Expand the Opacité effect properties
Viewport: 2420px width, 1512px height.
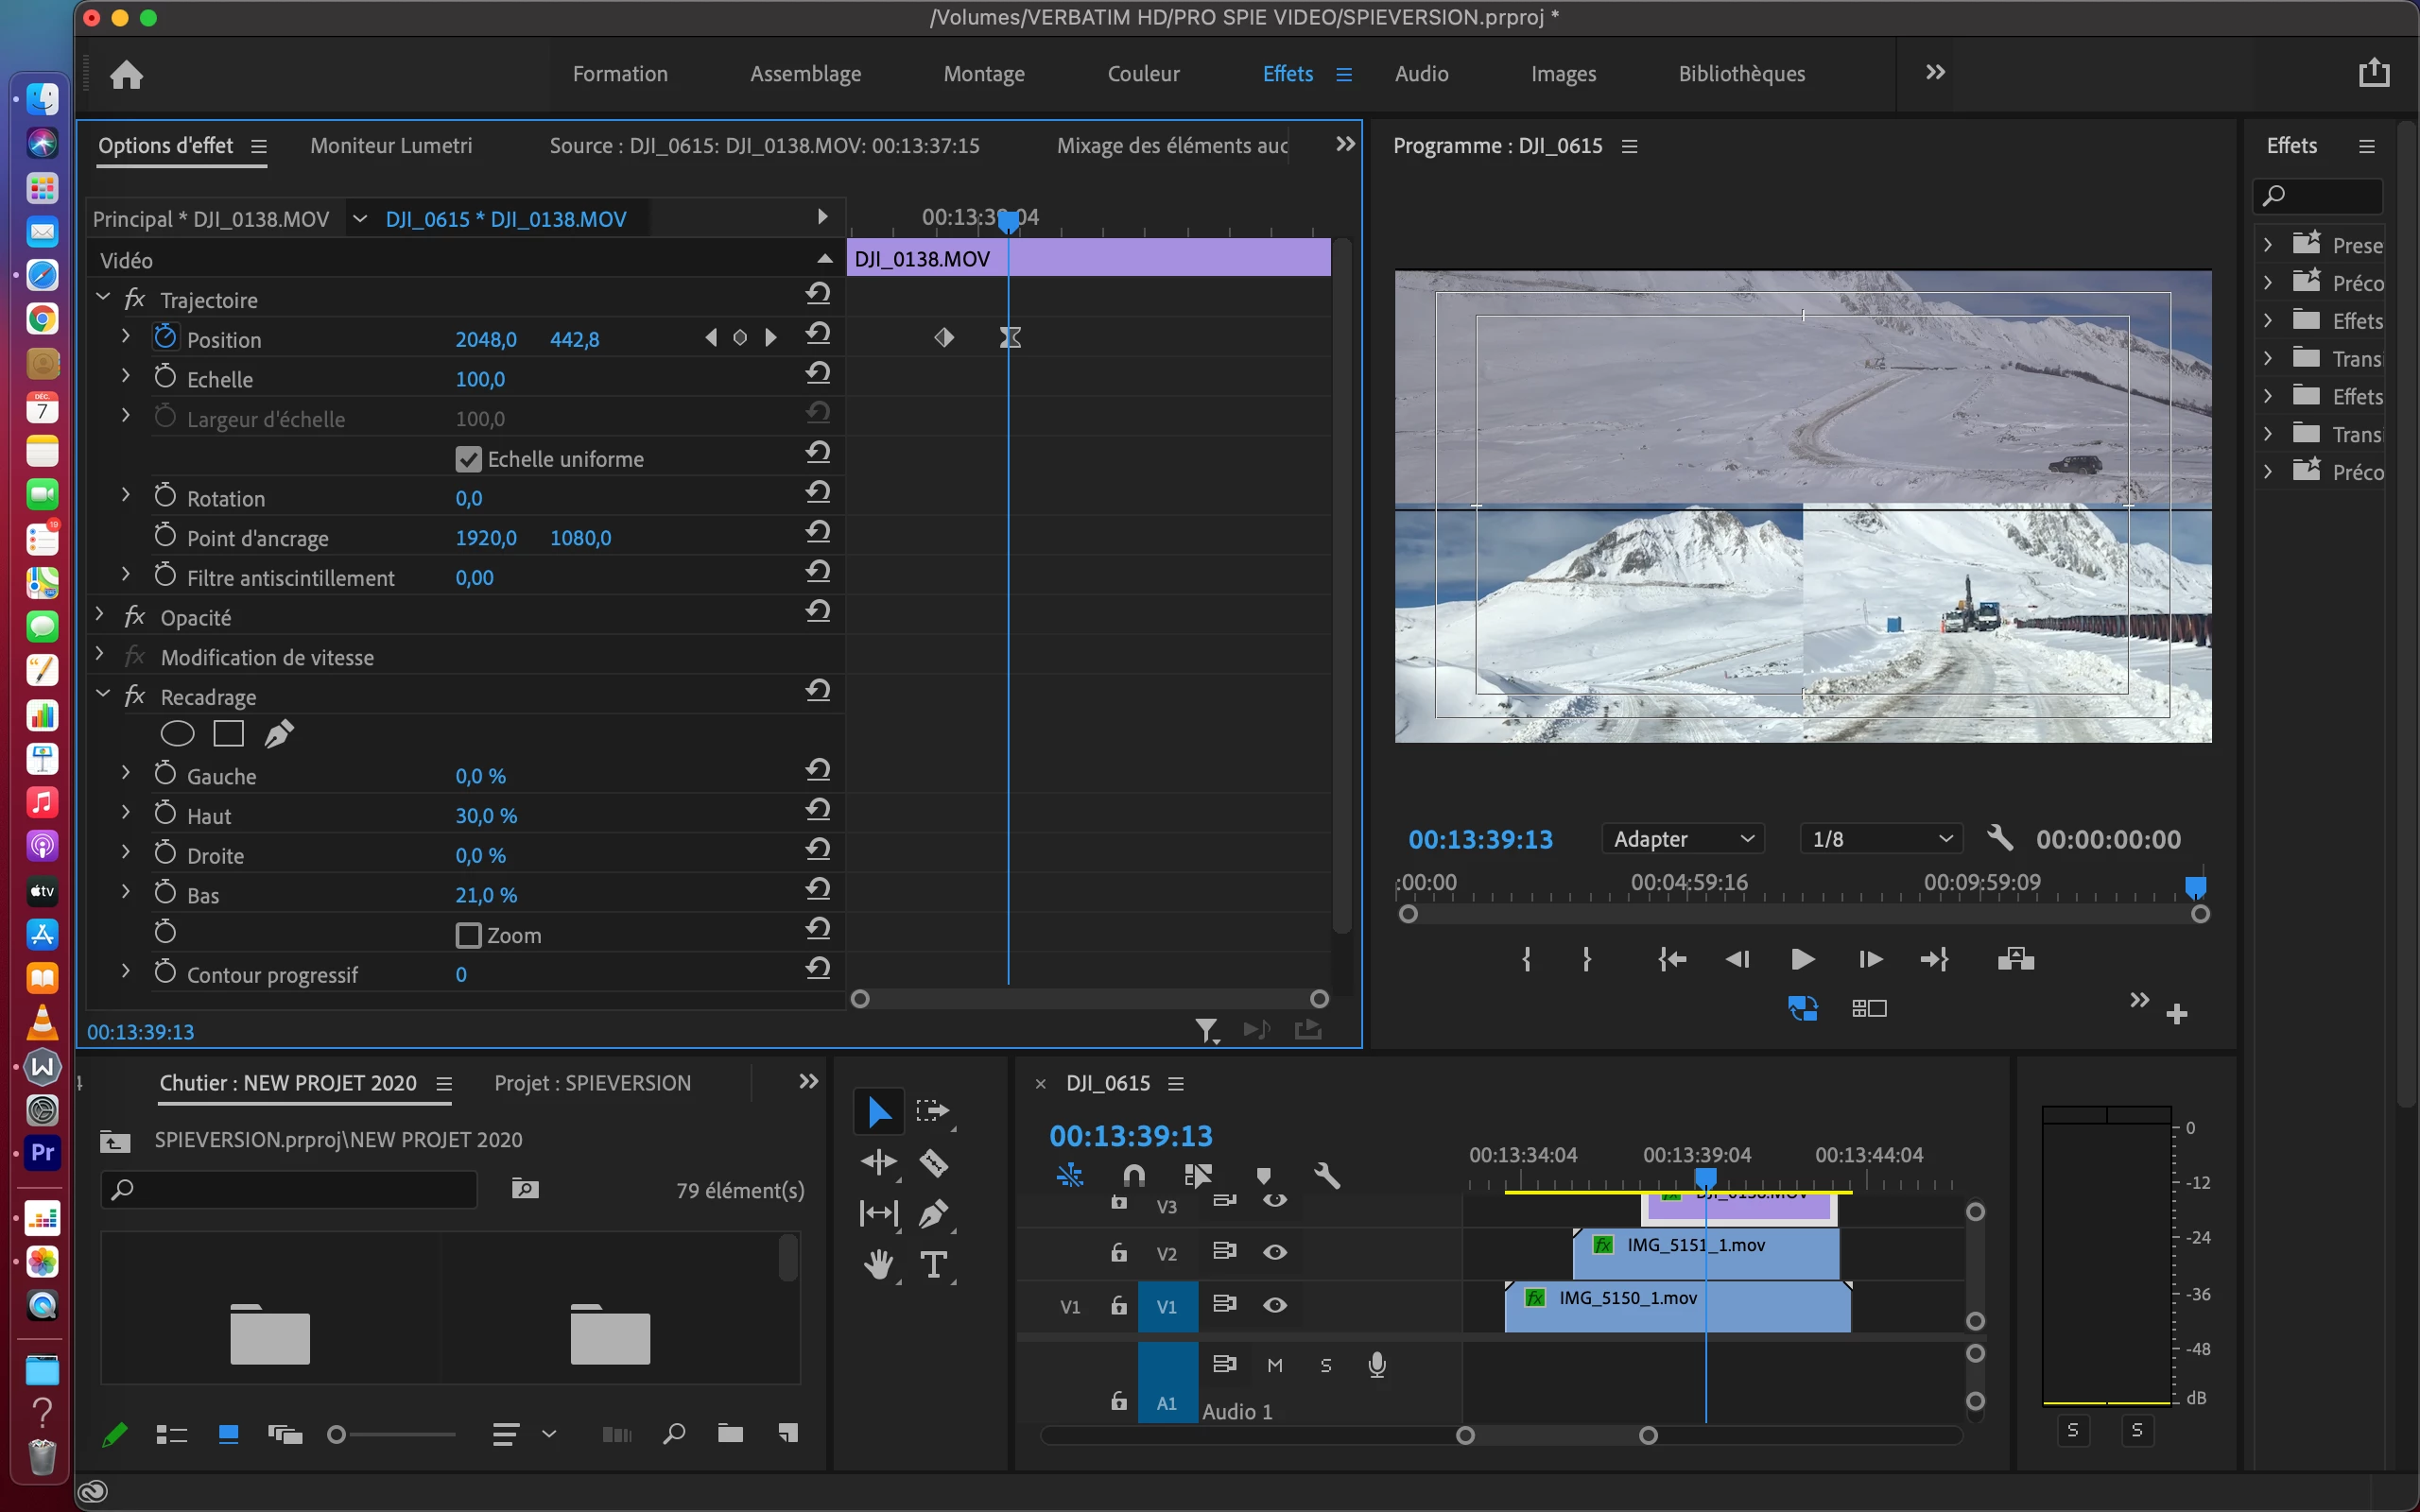(101, 616)
